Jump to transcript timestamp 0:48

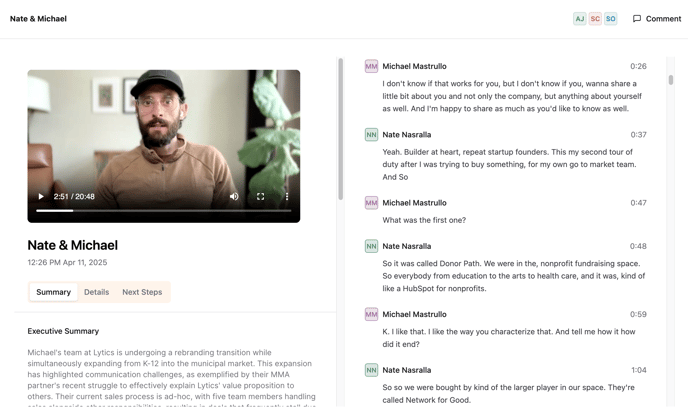(x=638, y=246)
